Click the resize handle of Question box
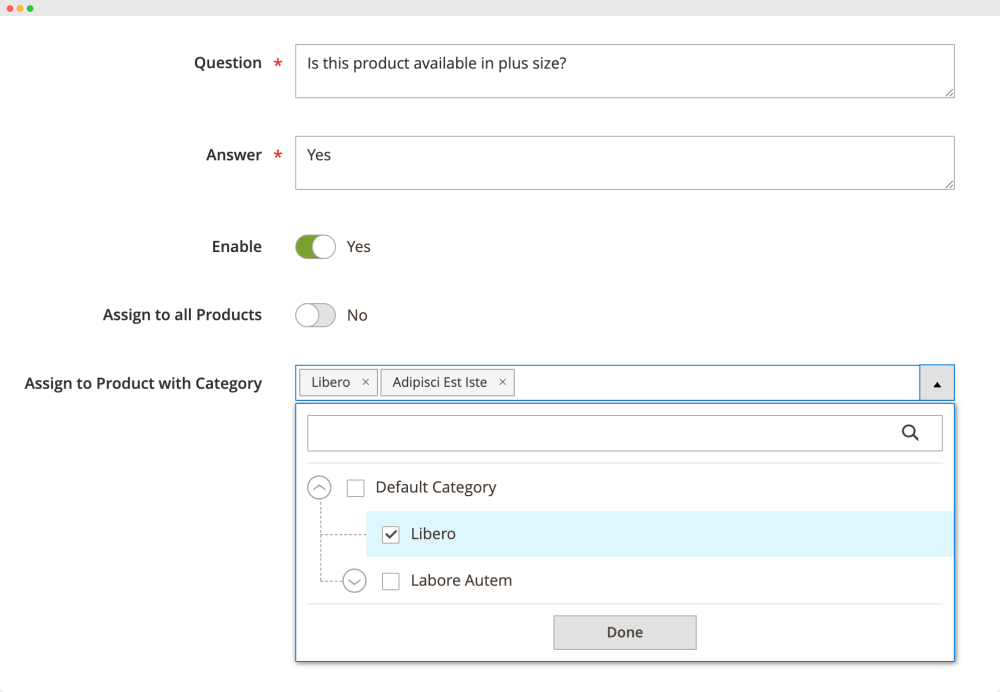The width and height of the screenshot is (1000, 692). (x=949, y=92)
